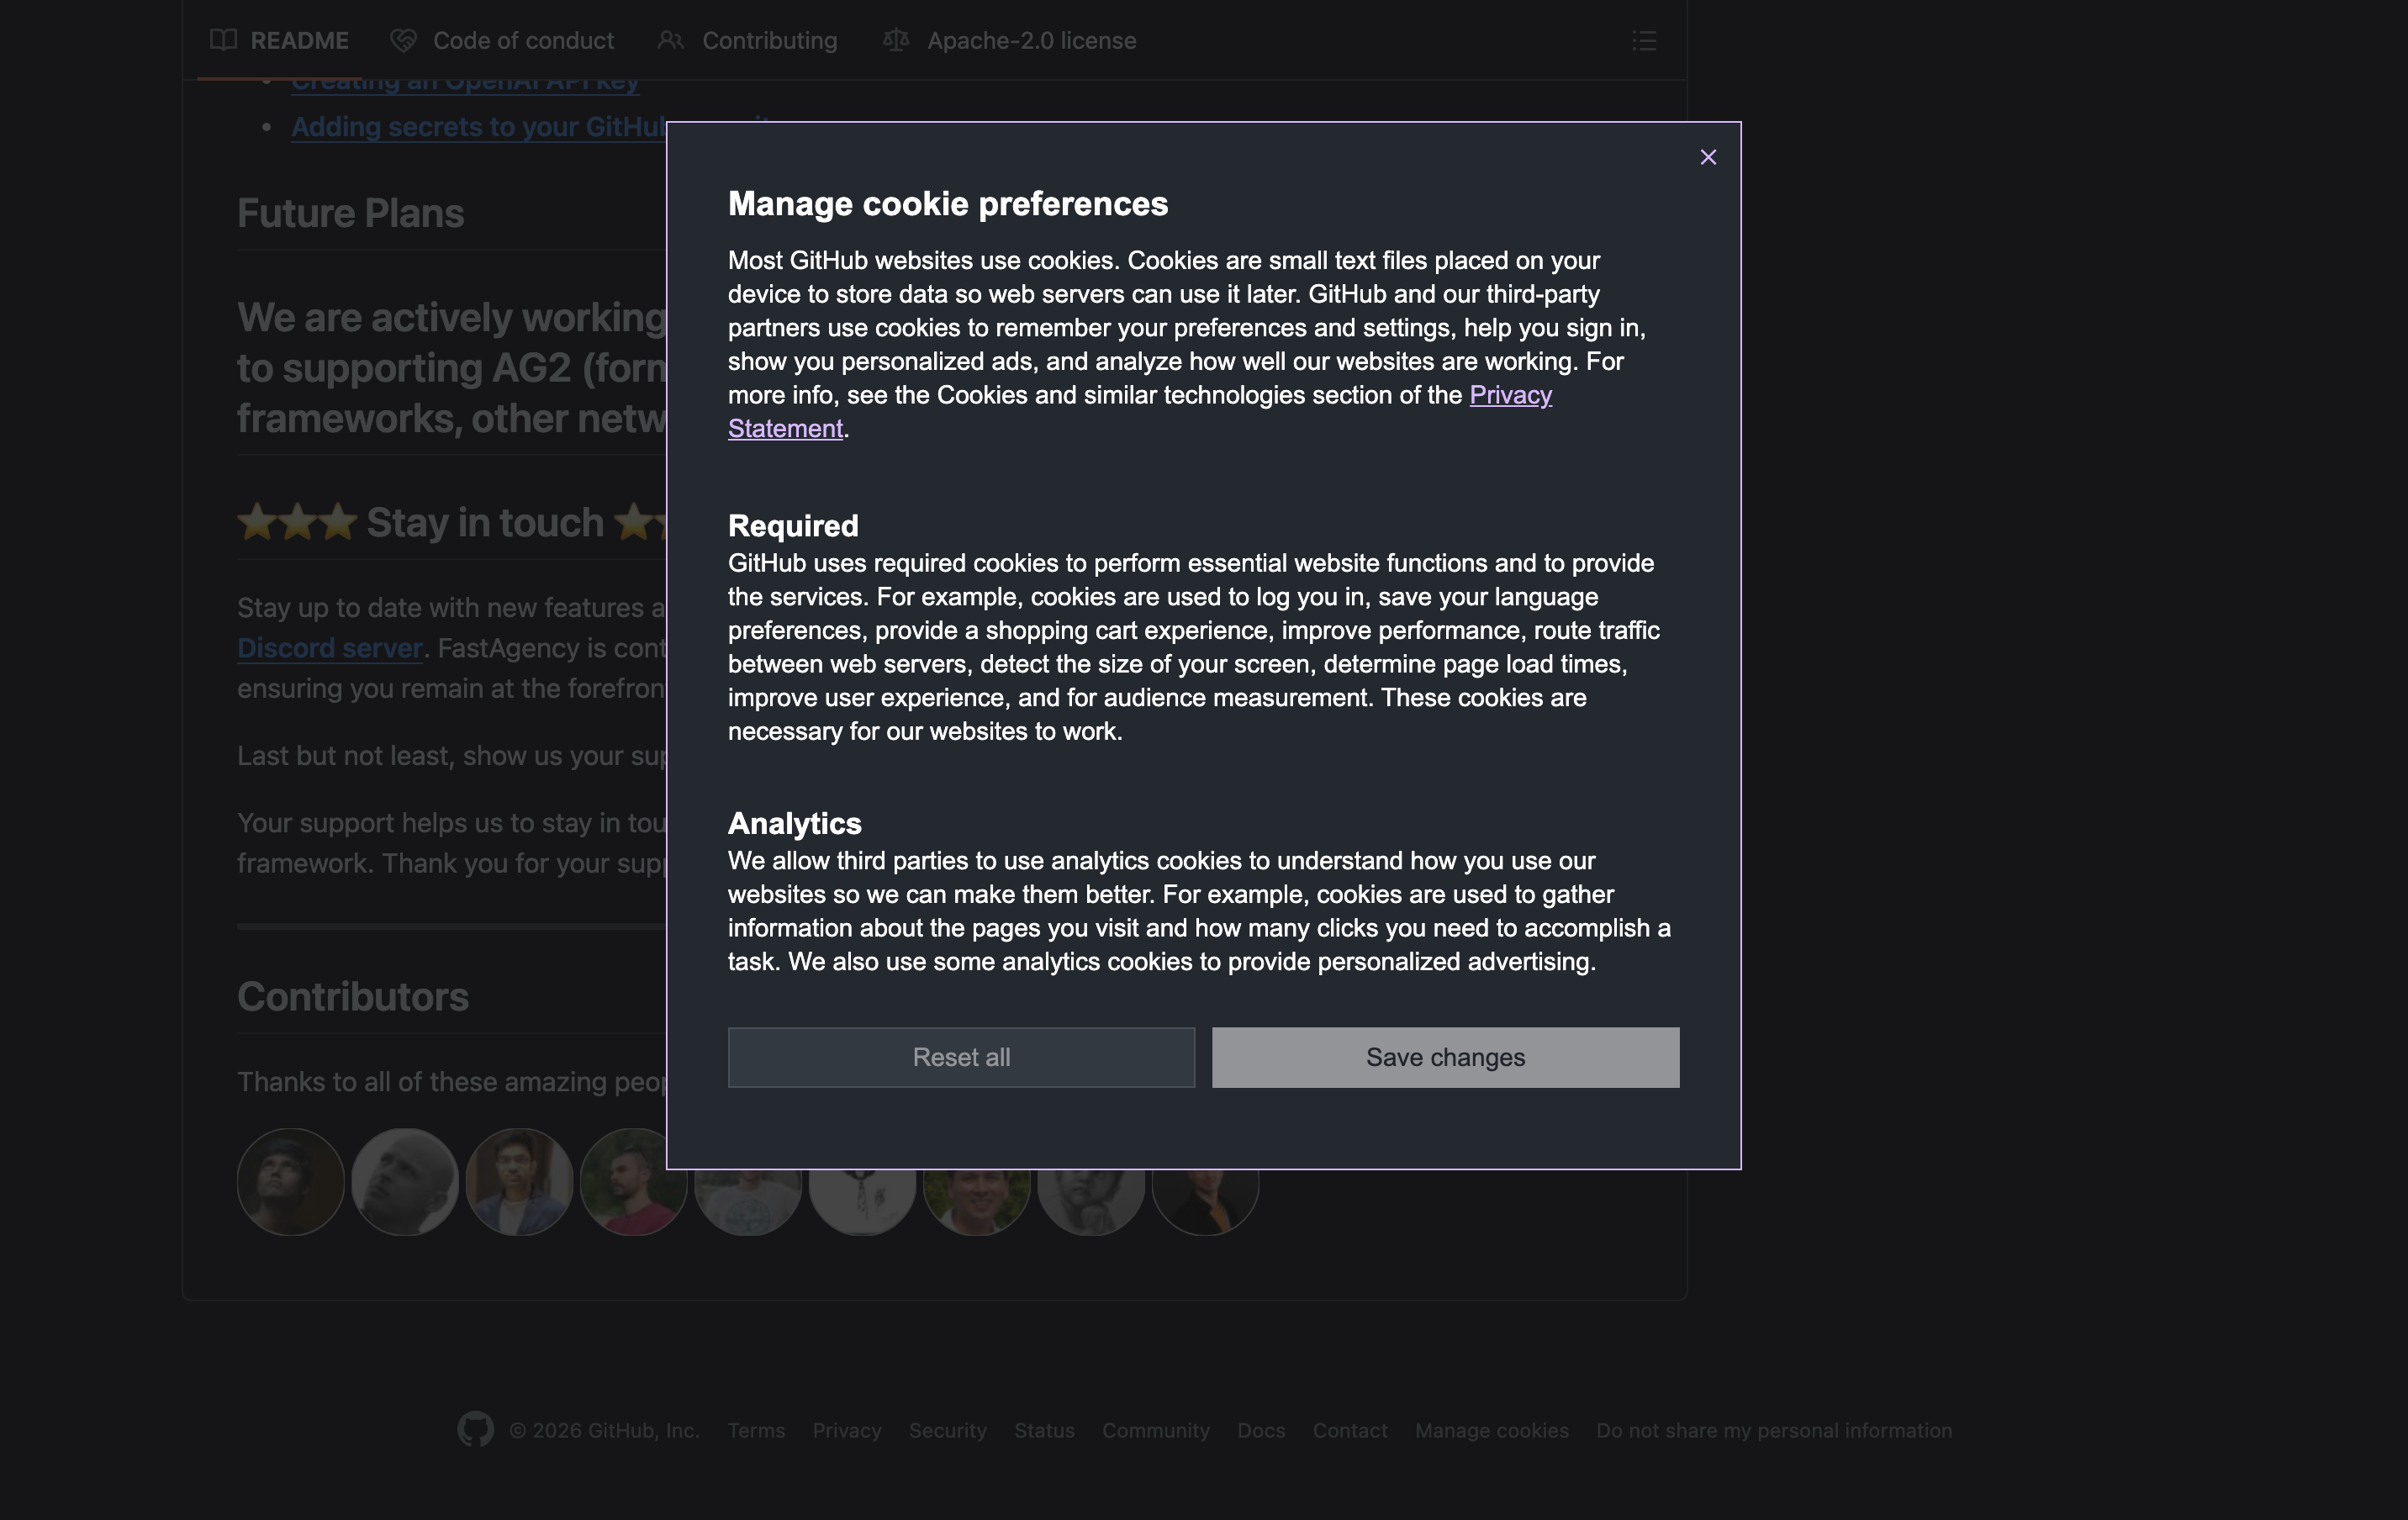Click the third contributor avatar
The height and width of the screenshot is (1520, 2408).
[519, 1182]
